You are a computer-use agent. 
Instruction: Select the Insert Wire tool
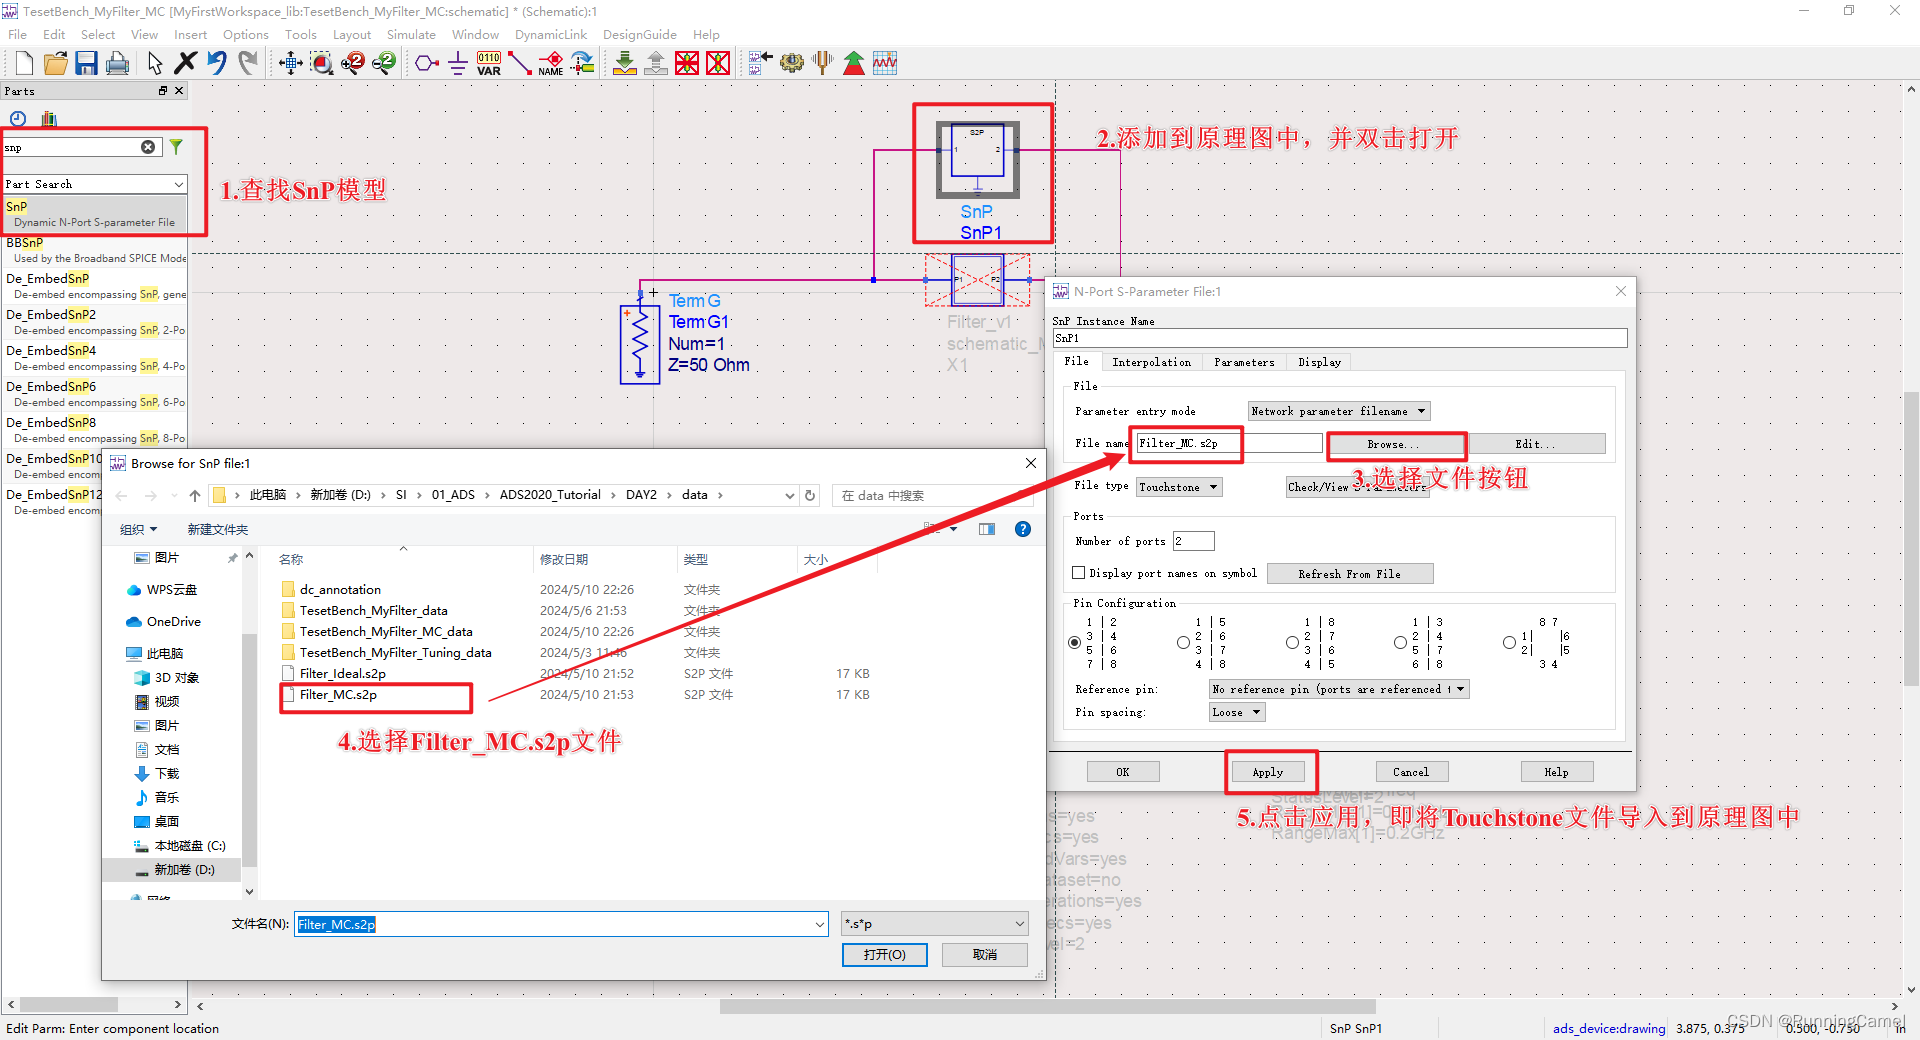pyautogui.click(x=520, y=63)
